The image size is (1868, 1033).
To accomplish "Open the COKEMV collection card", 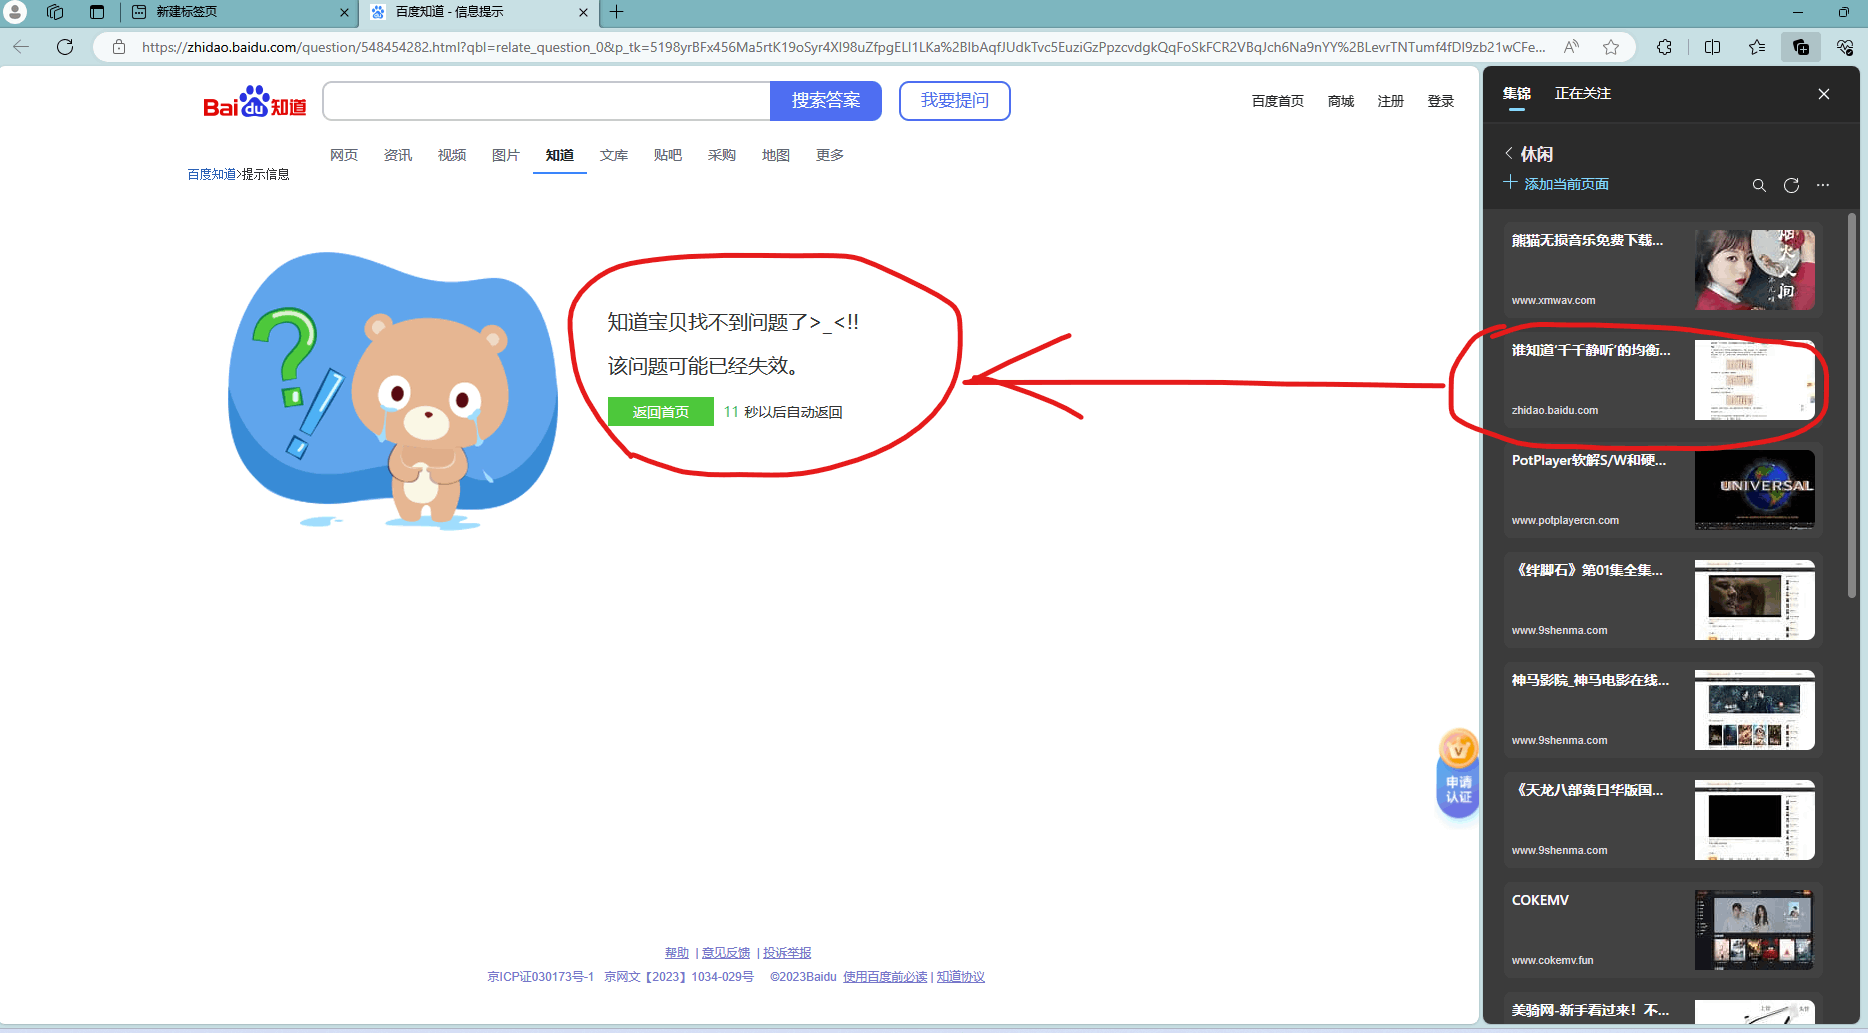I will tap(1662, 930).
